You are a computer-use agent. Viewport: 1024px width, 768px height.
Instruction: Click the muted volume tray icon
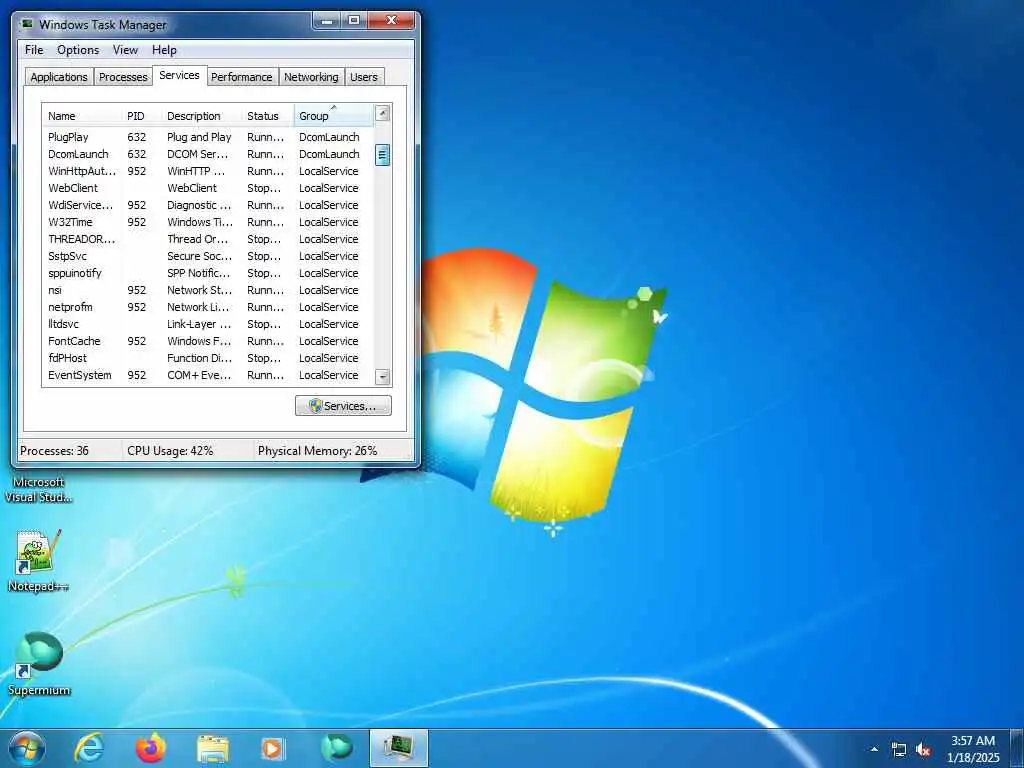[923, 750]
